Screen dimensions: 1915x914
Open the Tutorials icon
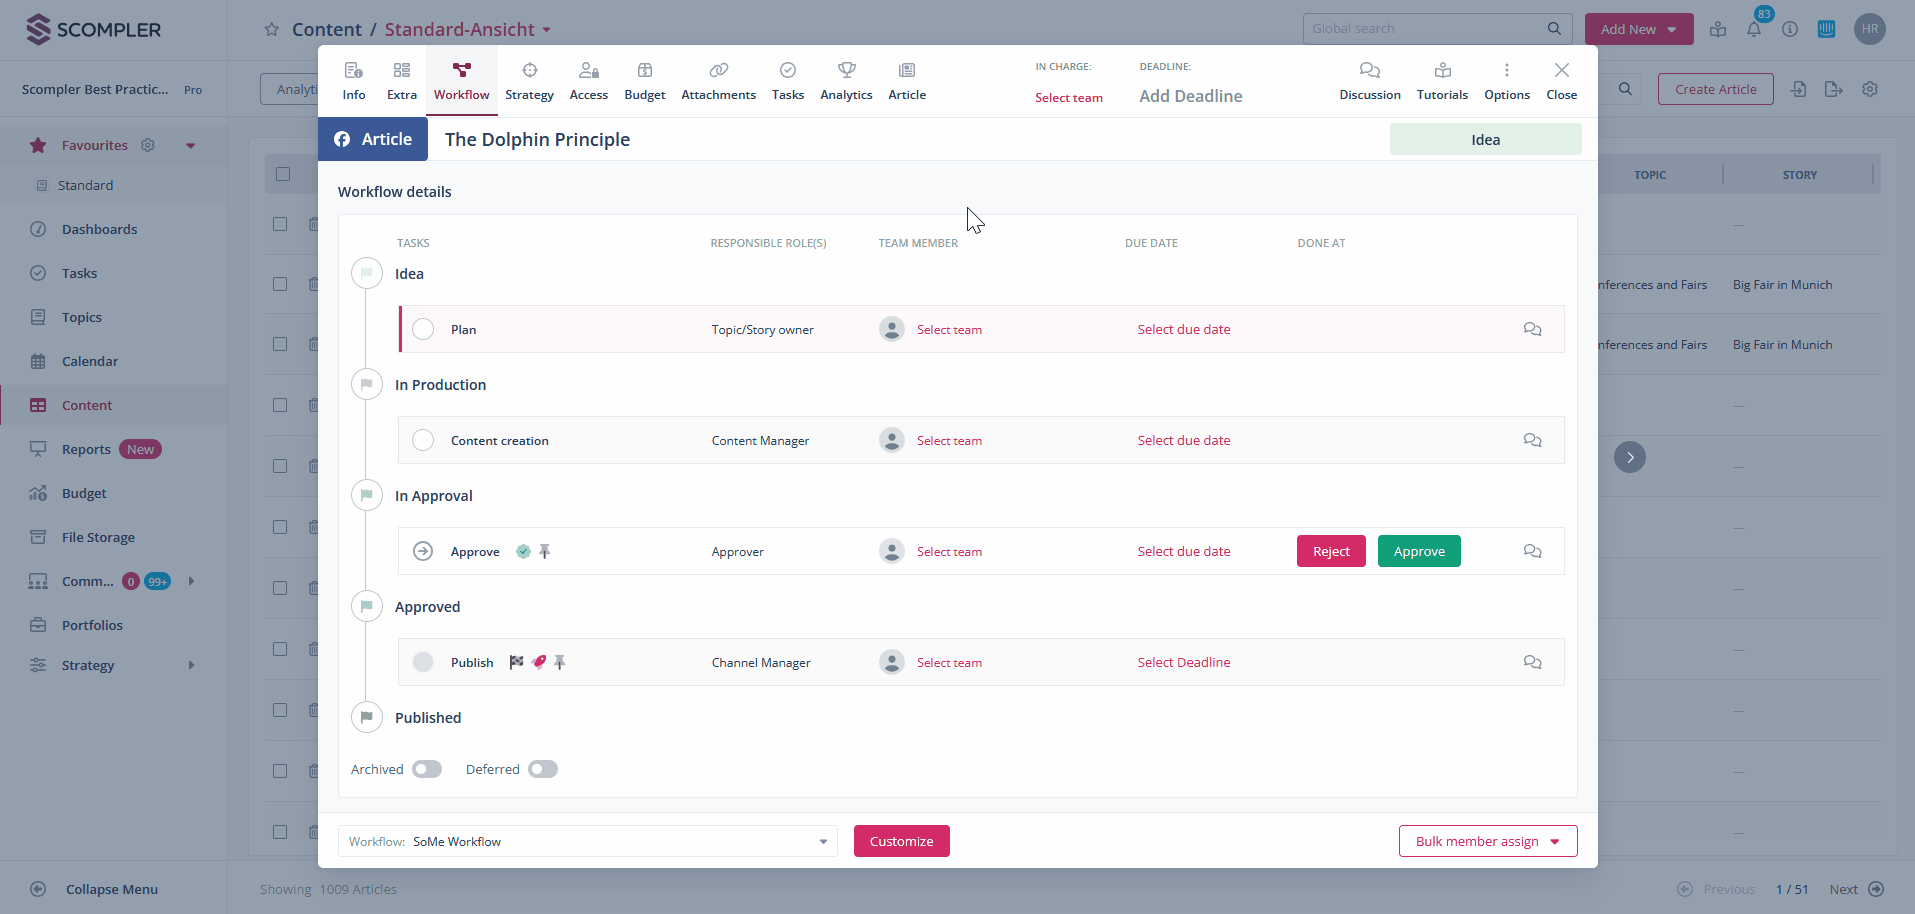(x=1442, y=71)
